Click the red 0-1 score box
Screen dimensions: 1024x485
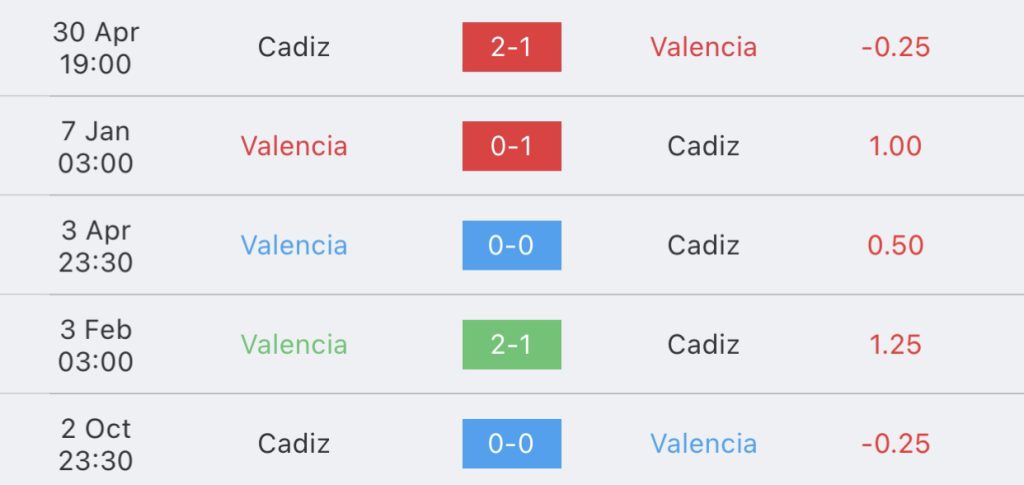(511, 146)
